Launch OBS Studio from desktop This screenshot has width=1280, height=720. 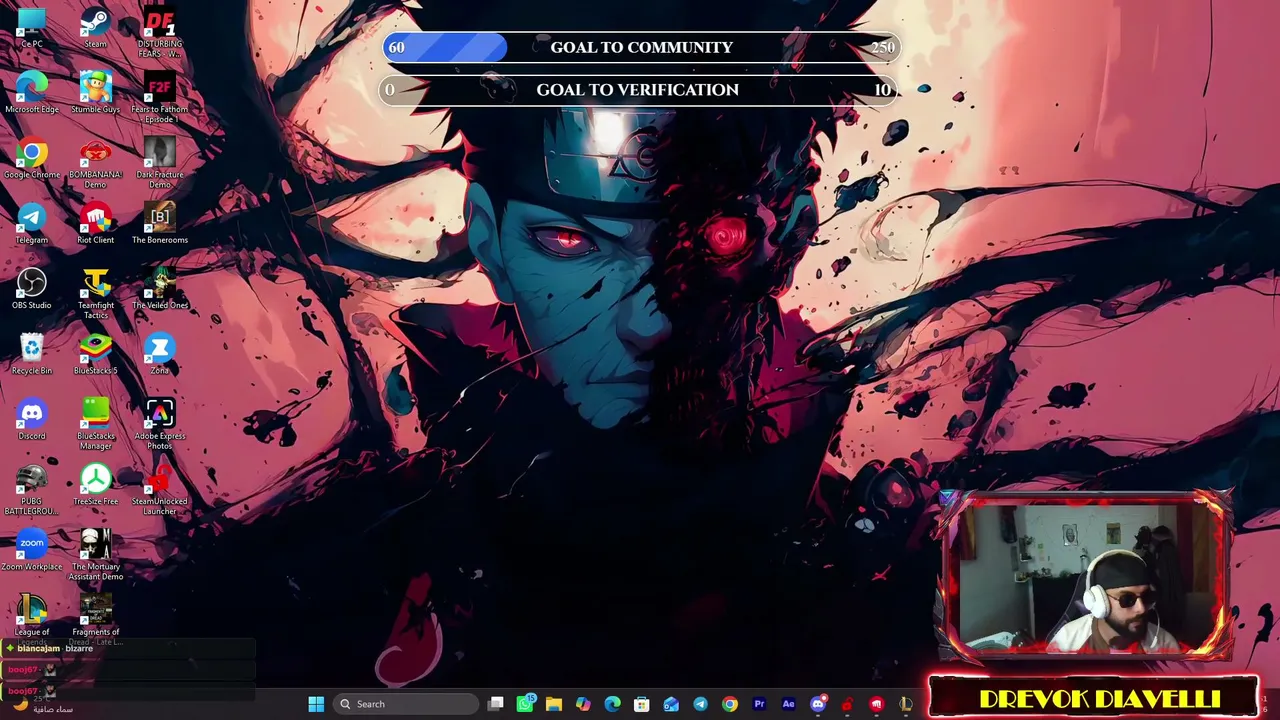click(32, 290)
